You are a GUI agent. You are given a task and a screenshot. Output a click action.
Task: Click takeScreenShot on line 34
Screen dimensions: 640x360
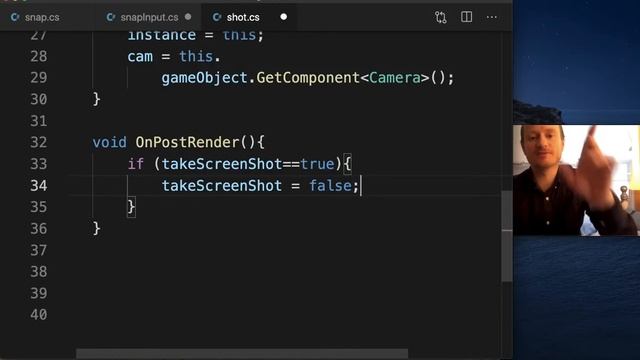click(x=222, y=186)
